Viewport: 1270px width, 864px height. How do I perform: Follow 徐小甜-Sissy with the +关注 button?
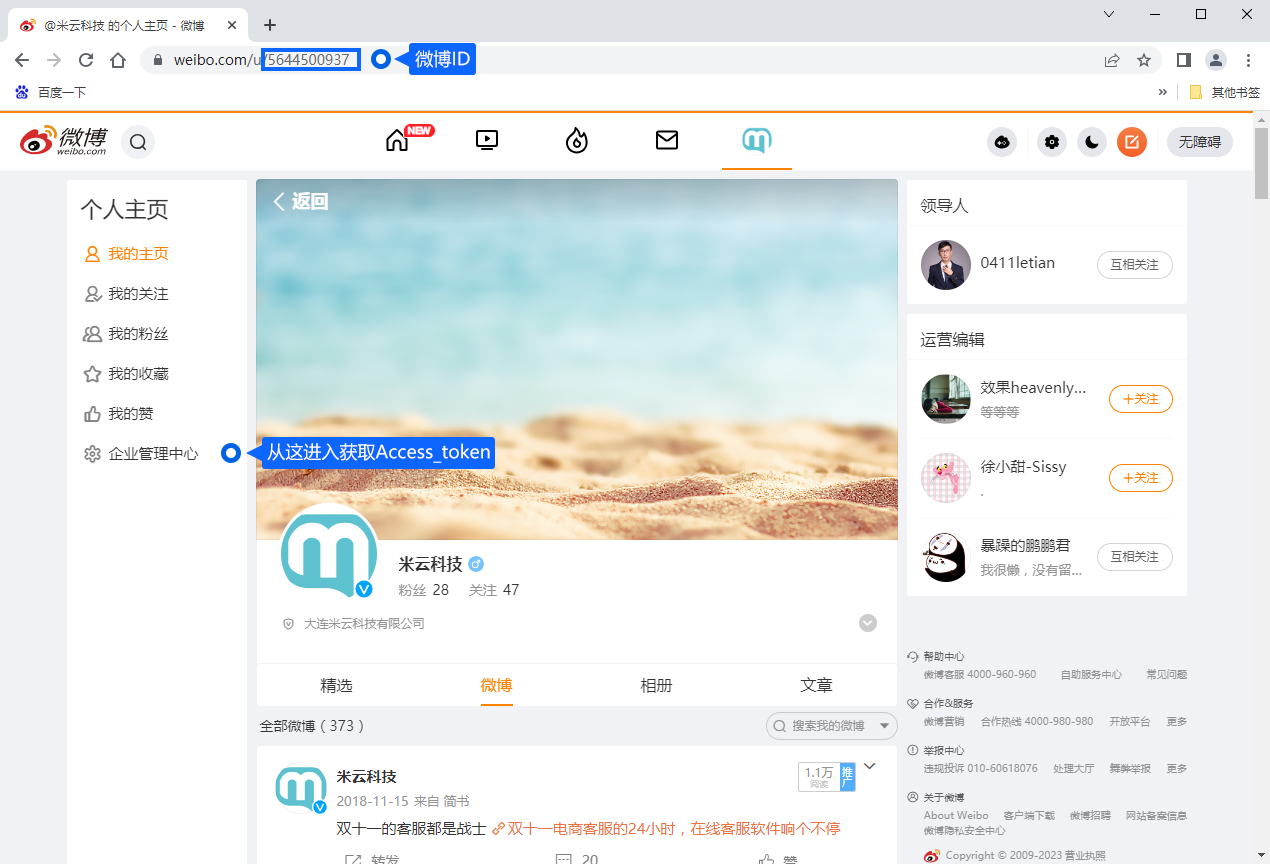1141,478
